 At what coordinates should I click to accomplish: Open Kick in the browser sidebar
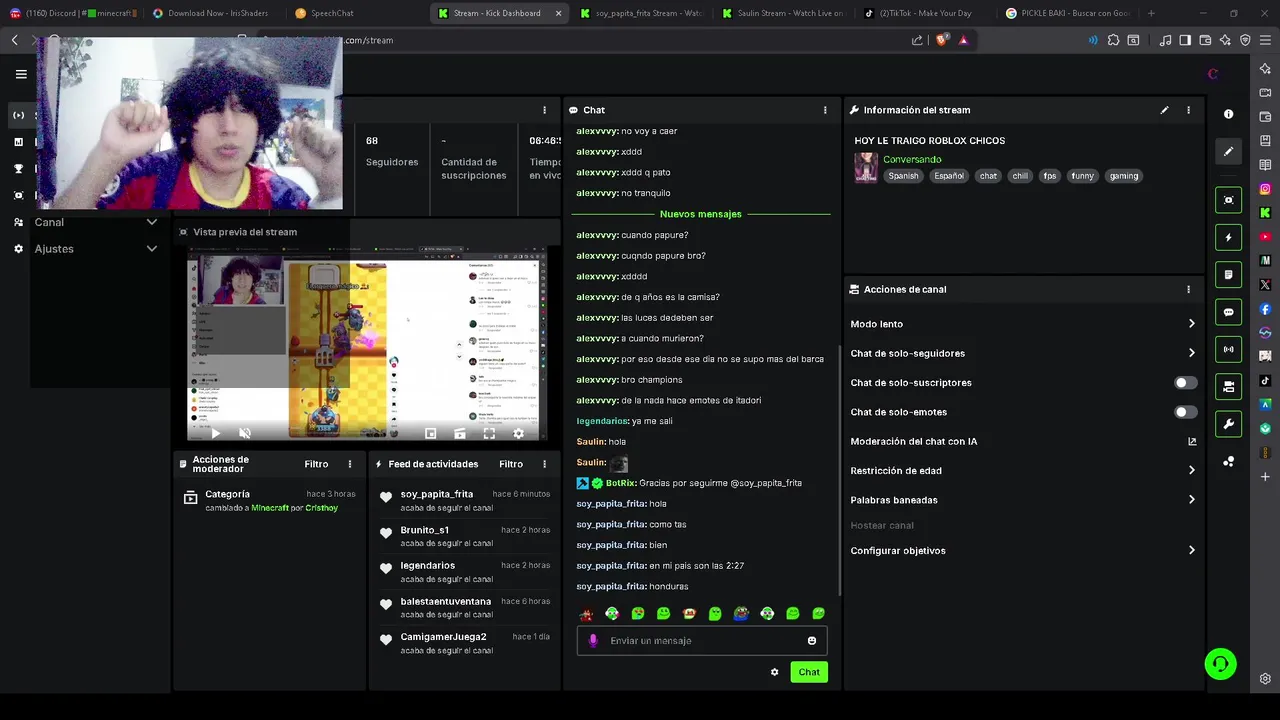(1265, 213)
